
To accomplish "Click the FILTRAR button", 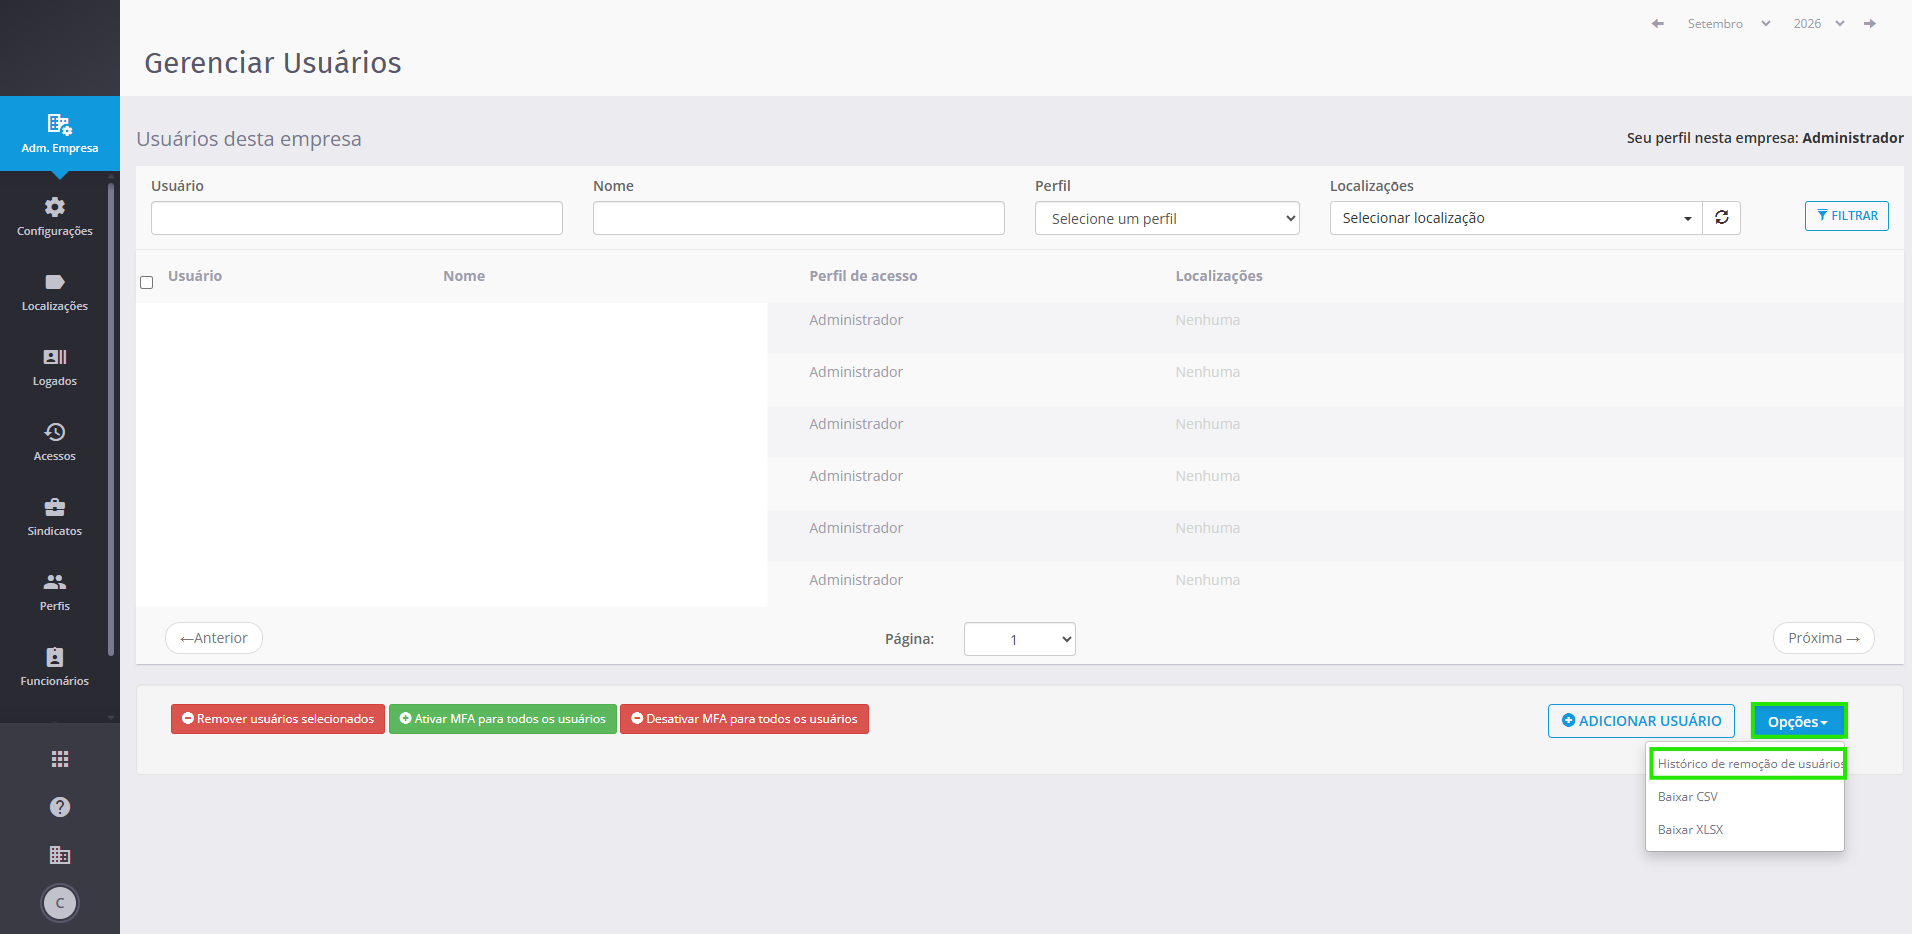I will click(x=1847, y=216).
